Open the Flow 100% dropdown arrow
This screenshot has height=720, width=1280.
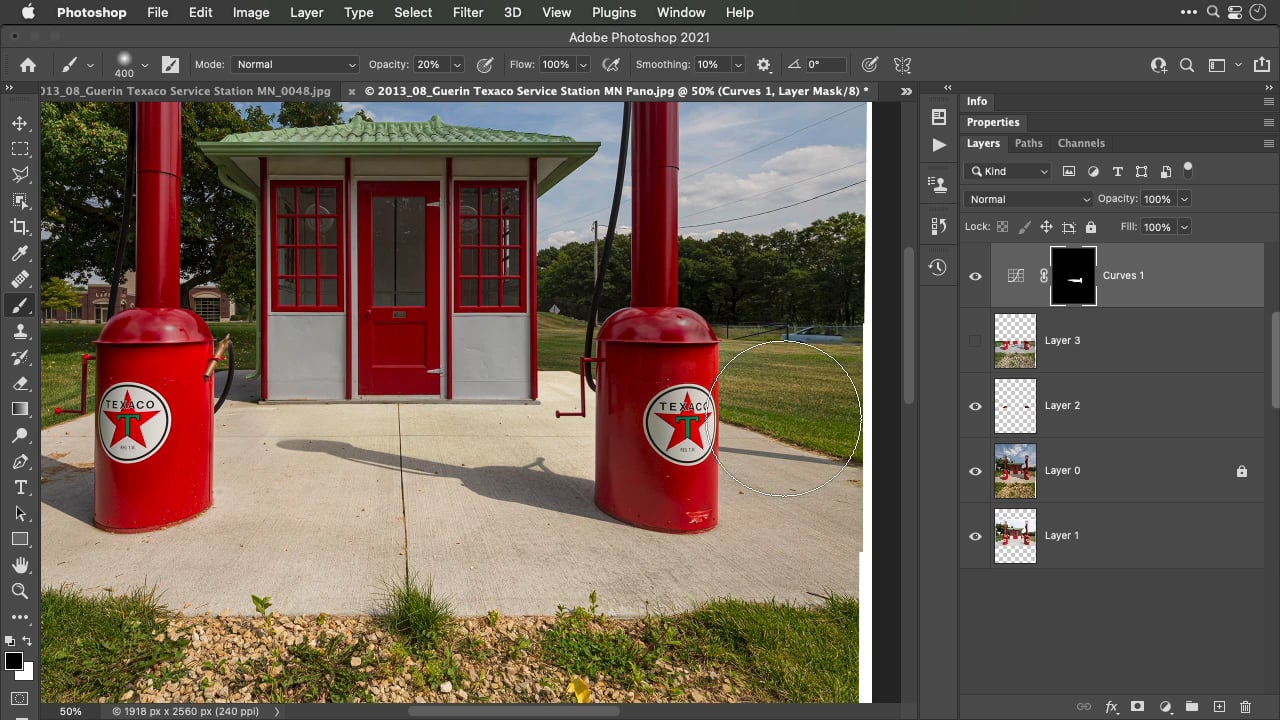(582, 64)
